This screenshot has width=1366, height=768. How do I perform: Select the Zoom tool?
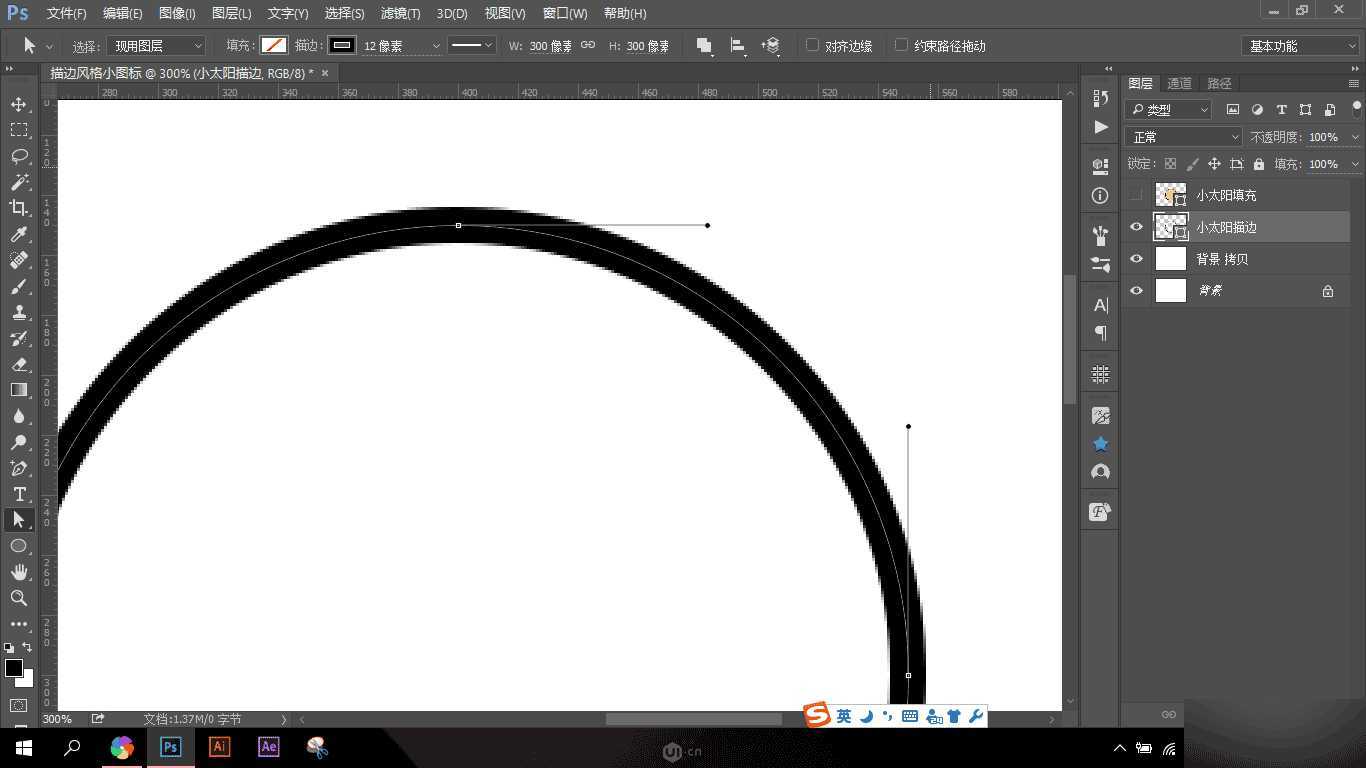point(19,598)
